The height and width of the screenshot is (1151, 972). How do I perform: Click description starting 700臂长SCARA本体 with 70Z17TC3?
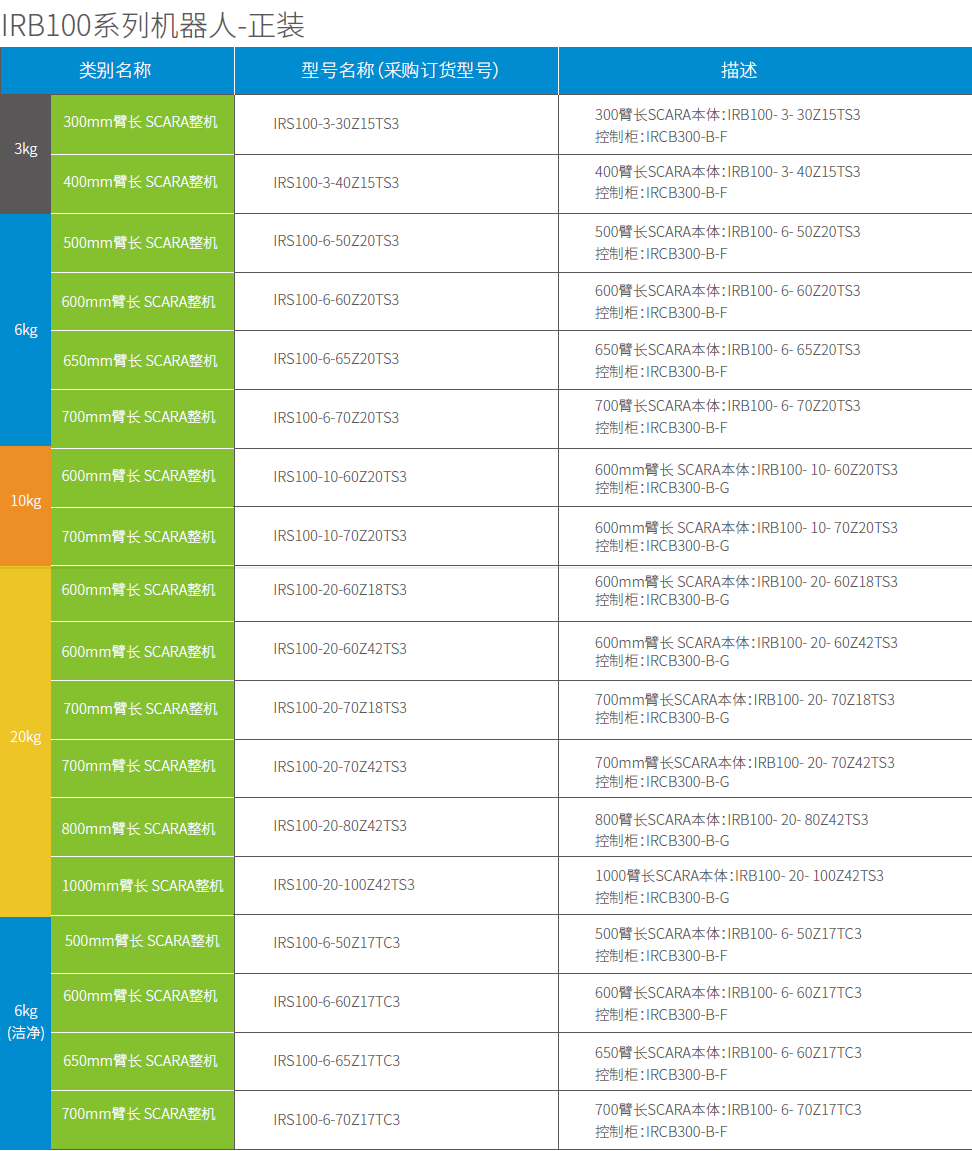pos(728,1120)
